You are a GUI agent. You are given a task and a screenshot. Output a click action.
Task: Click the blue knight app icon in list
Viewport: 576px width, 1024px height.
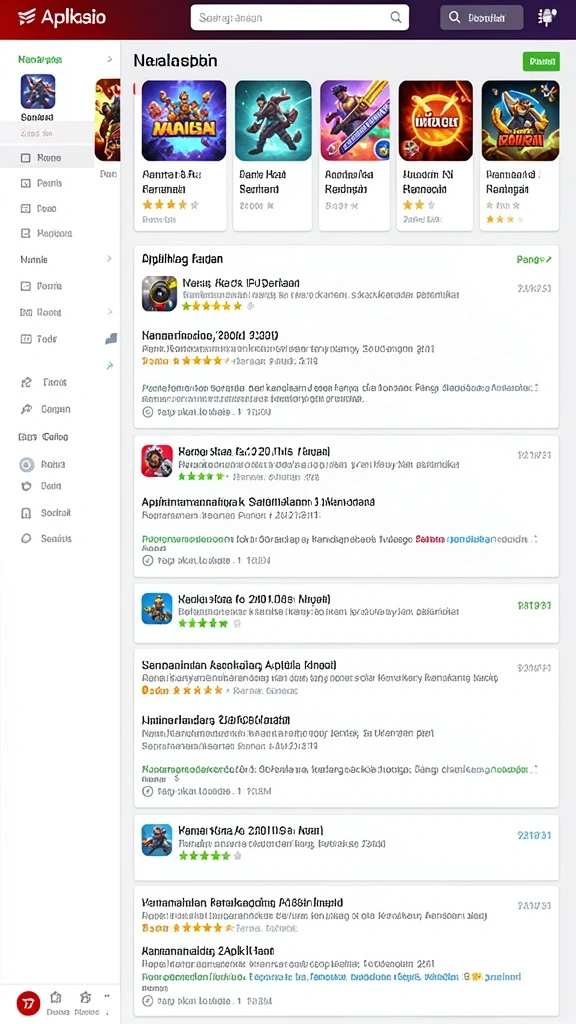pyautogui.click(x=157, y=609)
